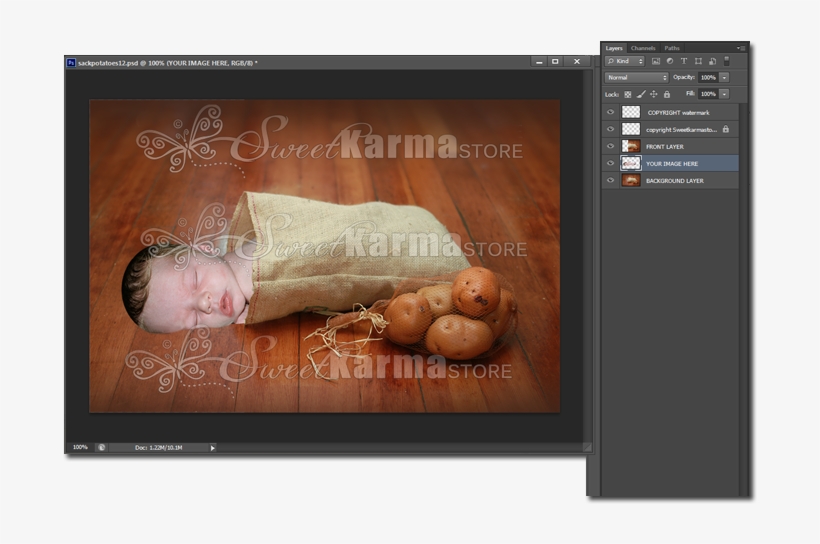Switch to the Channels tab
The image size is (820, 544).
(643, 48)
